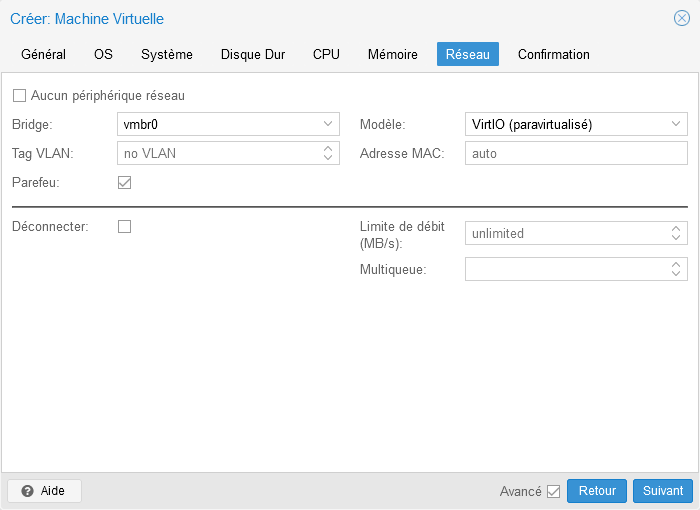The height and width of the screenshot is (510, 700).
Task: Open the Bridge vmbr0 dropdown
Action: tap(328, 125)
